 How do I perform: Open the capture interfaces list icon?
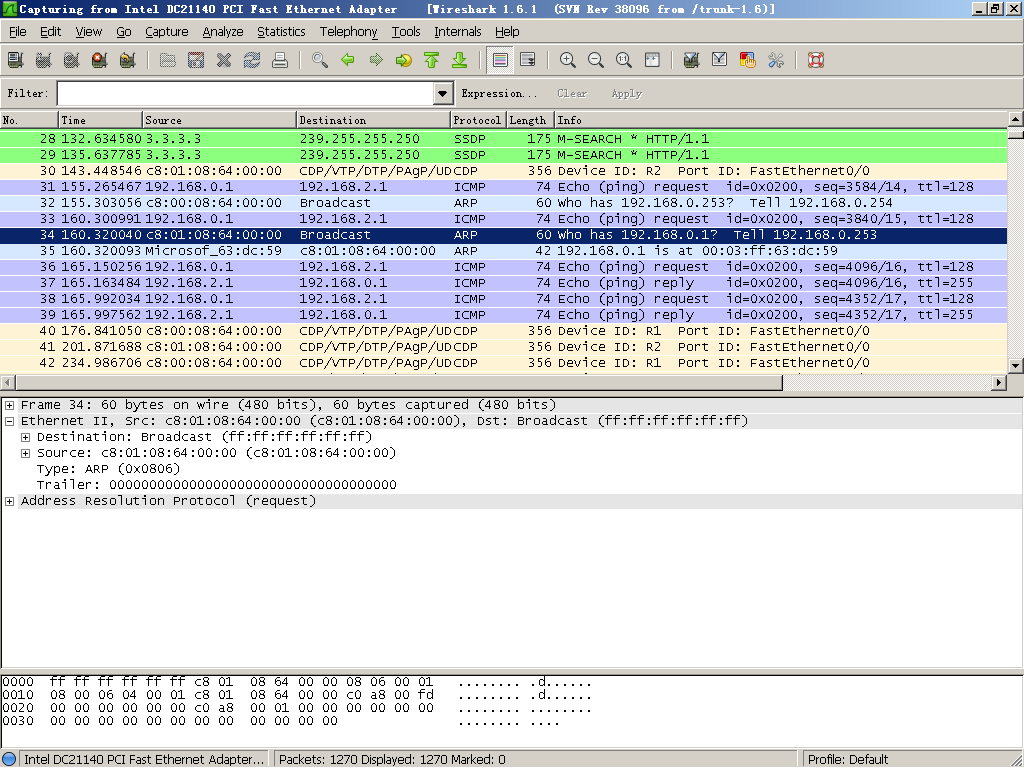pyautogui.click(x=15, y=60)
